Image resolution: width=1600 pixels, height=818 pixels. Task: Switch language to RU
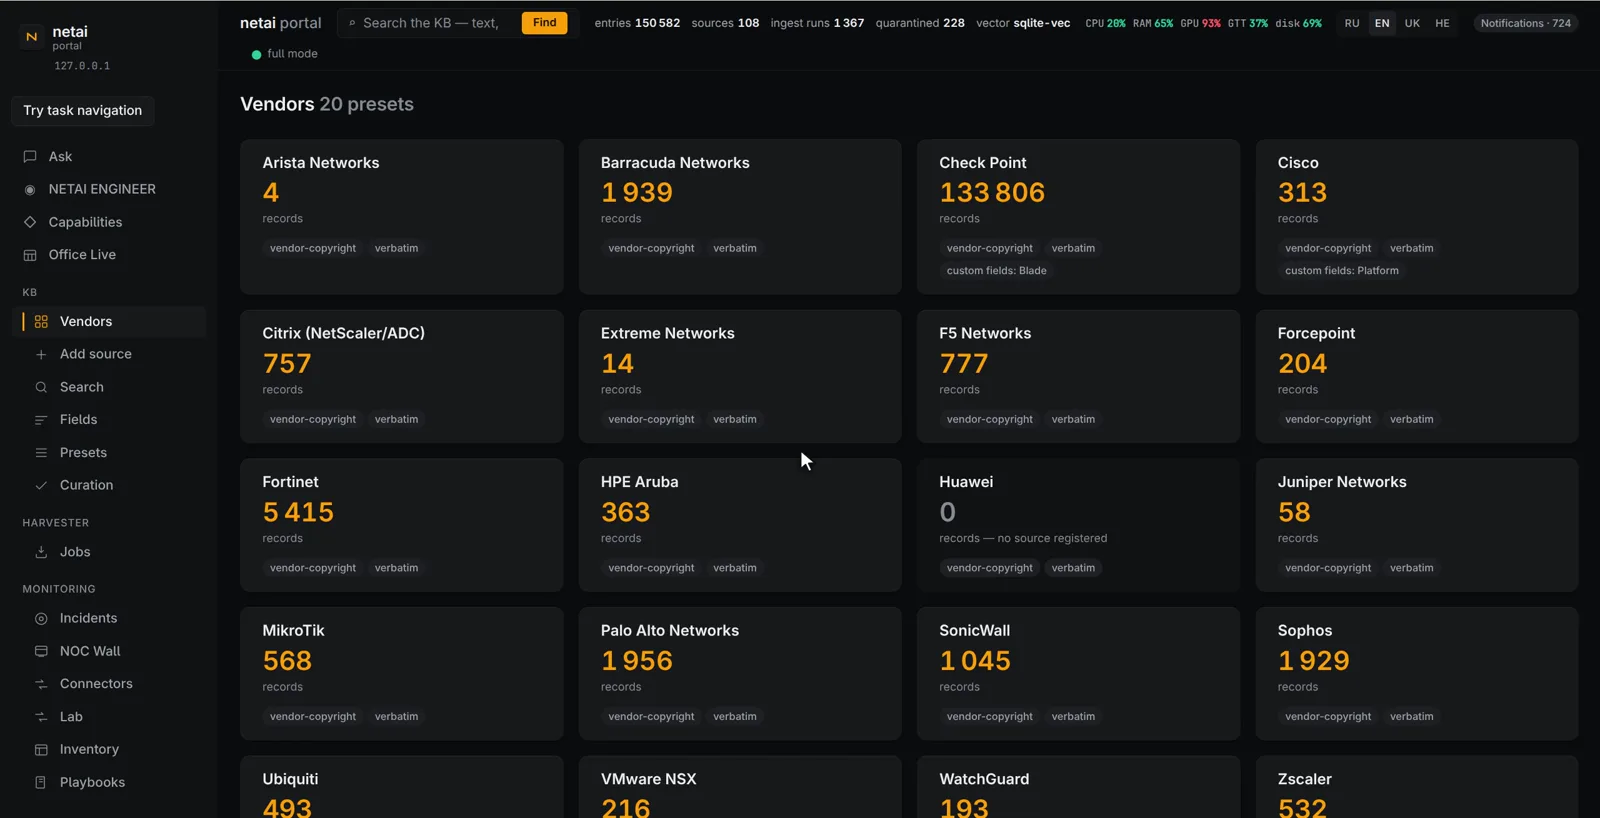coord(1352,23)
